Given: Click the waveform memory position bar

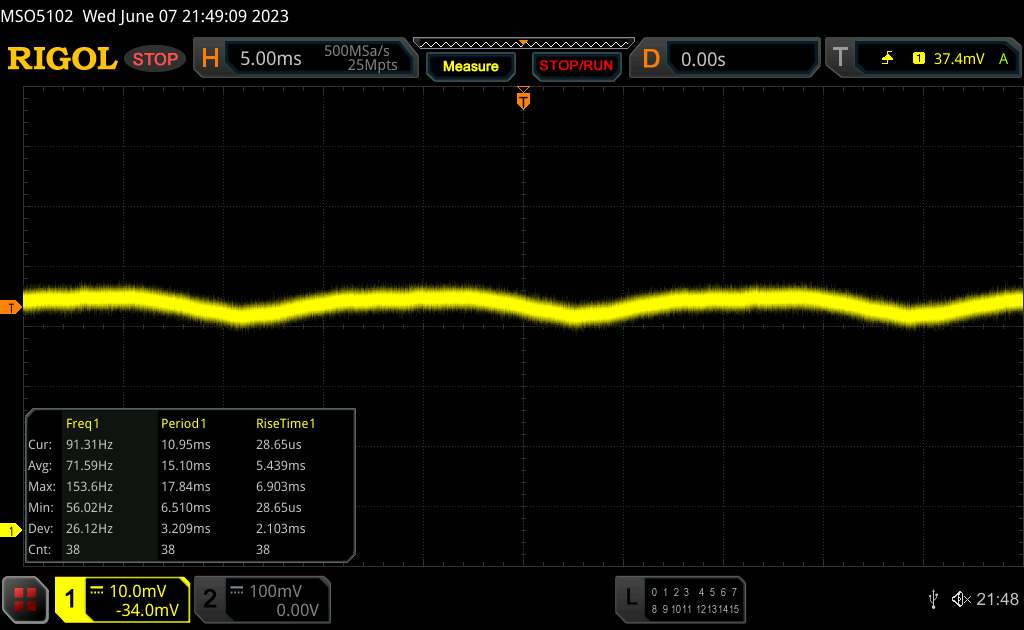Looking at the screenshot, I should 523,43.
